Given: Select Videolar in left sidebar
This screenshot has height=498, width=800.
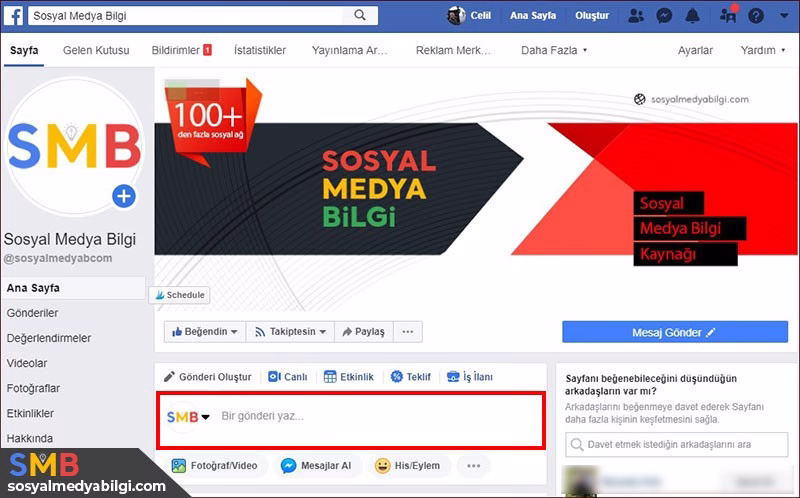Looking at the screenshot, I should [x=27, y=363].
